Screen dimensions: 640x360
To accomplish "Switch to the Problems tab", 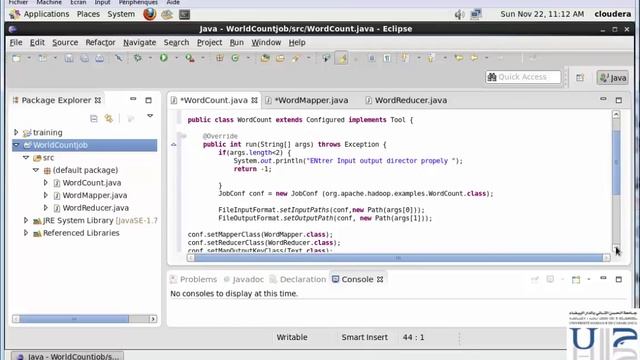I will click(194, 279).
